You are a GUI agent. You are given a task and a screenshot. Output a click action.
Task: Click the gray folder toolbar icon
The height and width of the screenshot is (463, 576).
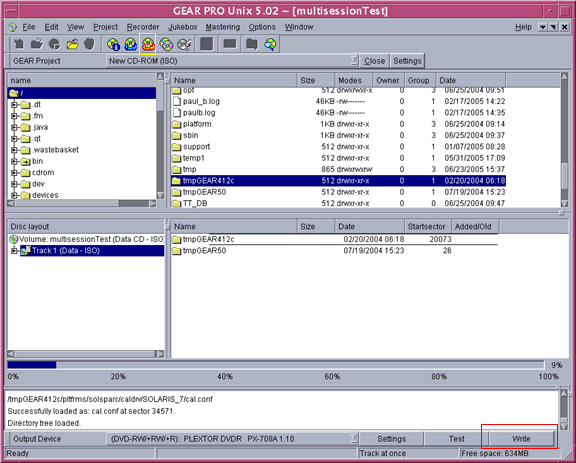(x=252, y=44)
